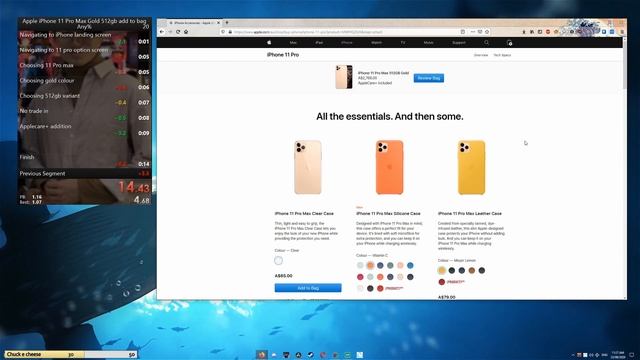Viewport: 640px width, 360px height.
Task: Add the Clear Case to bag
Action: 308,288
